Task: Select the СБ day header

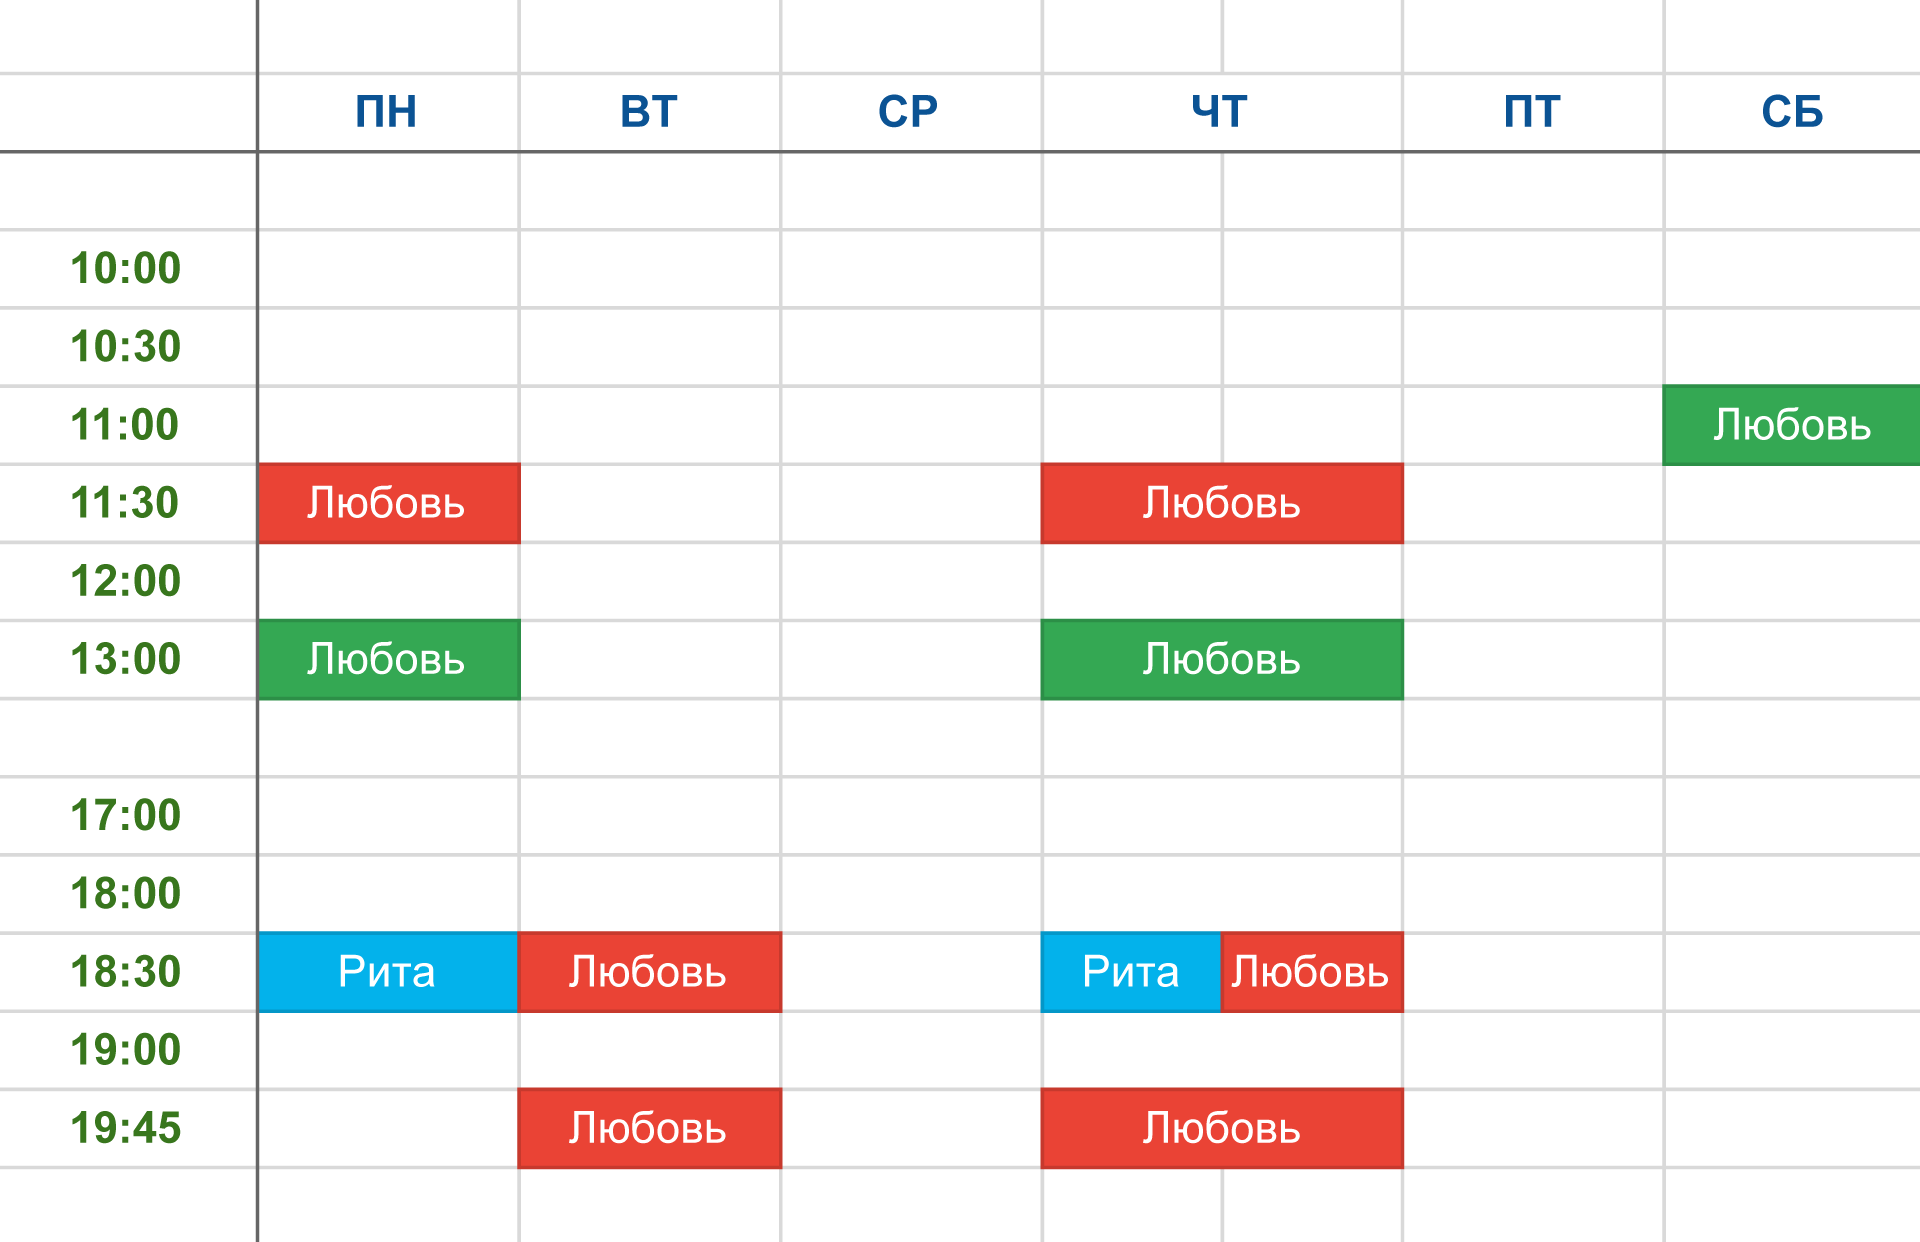Action: click(x=1792, y=112)
